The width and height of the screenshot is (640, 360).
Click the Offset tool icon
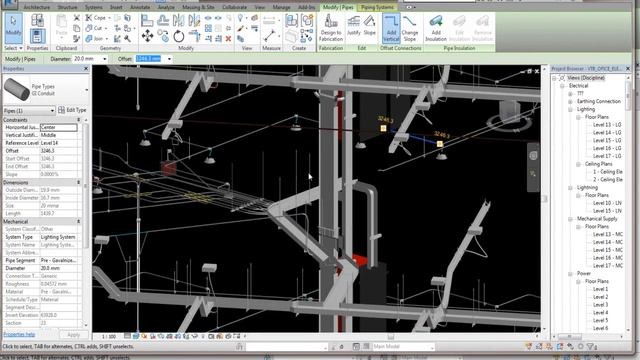[163, 20]
